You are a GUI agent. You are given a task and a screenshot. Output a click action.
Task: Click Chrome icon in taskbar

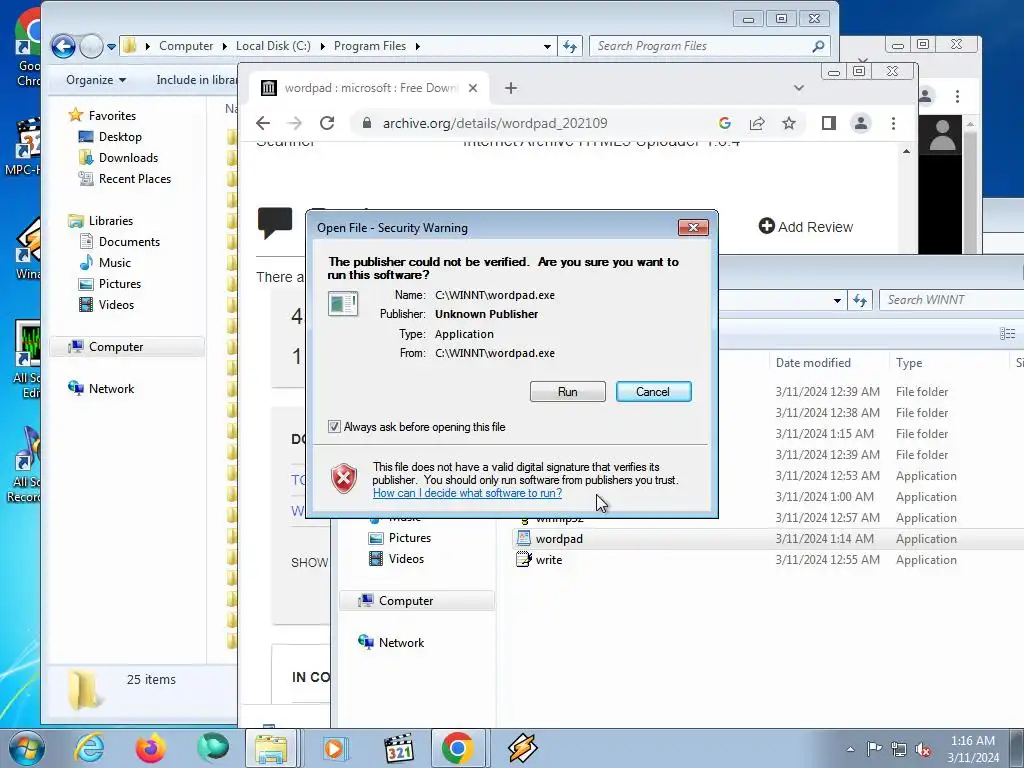point(457,748)
